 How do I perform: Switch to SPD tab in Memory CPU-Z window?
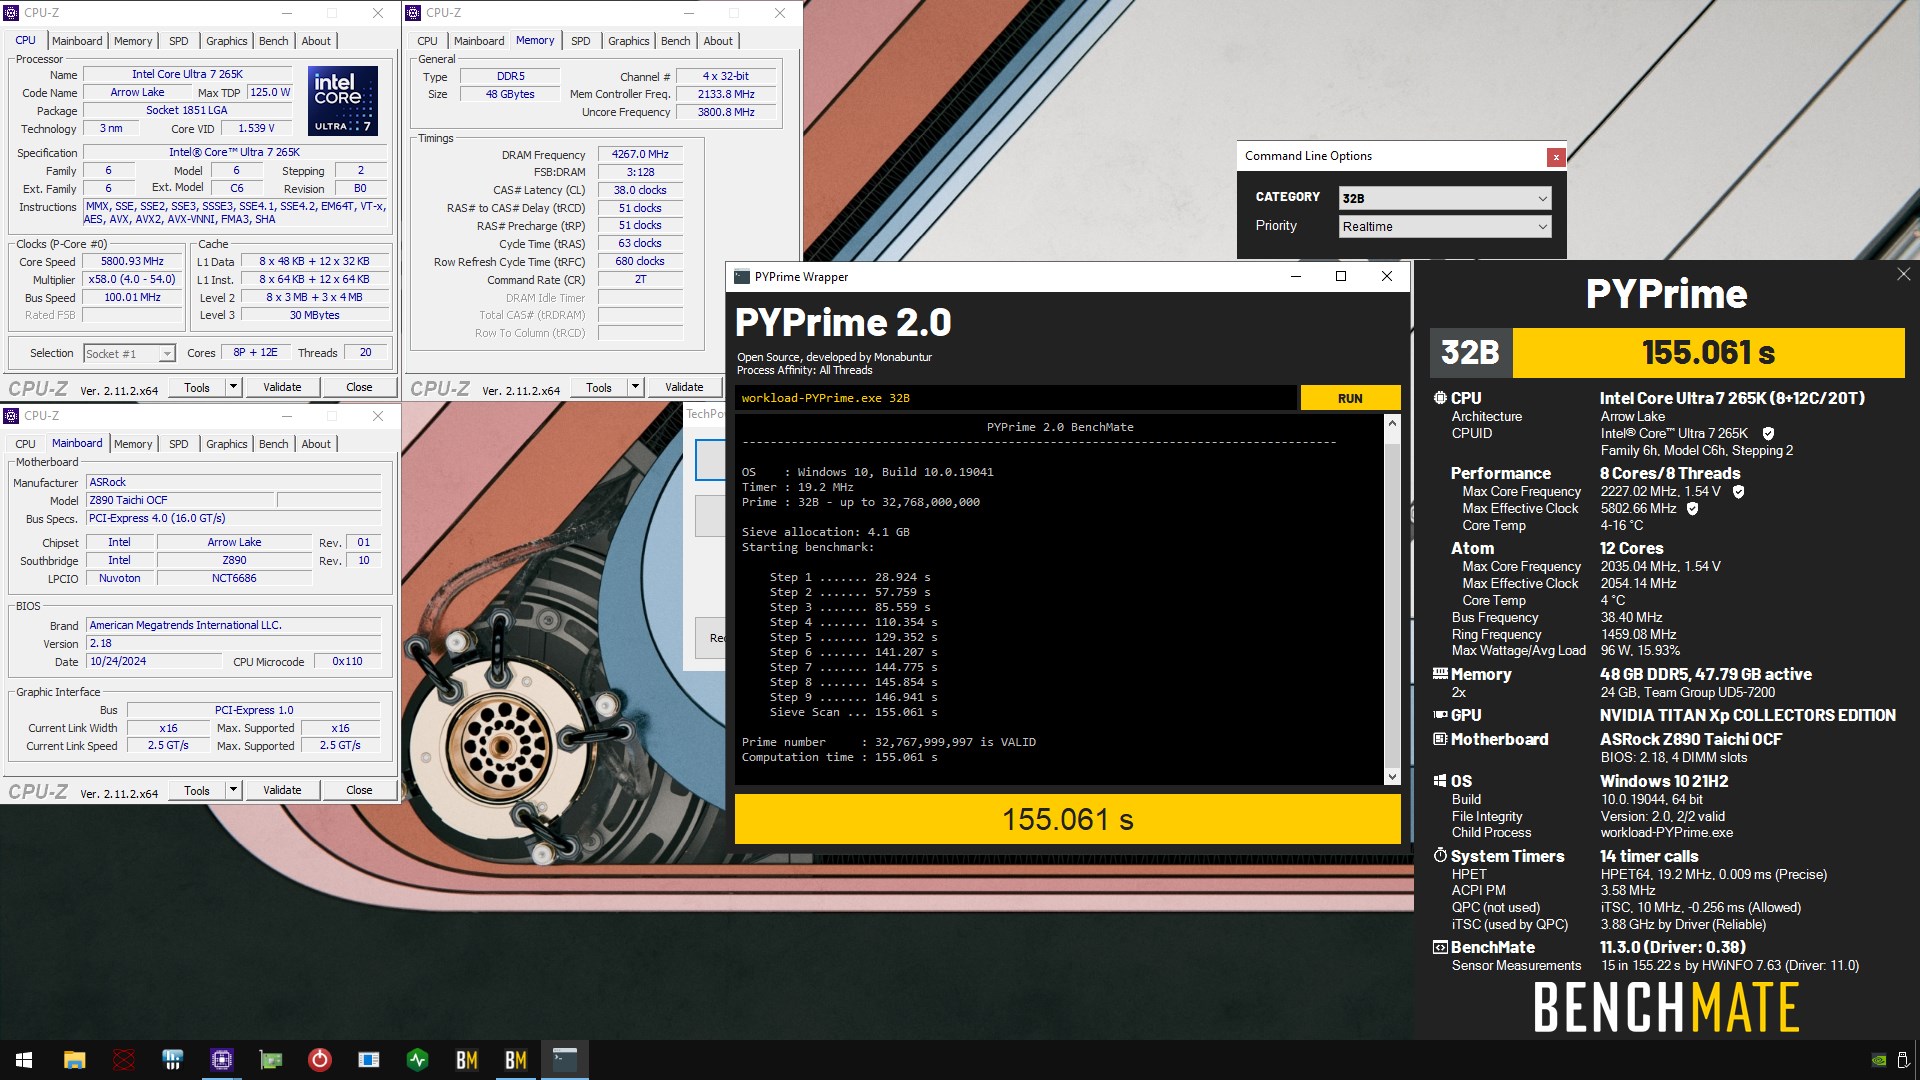pos(581,41)
